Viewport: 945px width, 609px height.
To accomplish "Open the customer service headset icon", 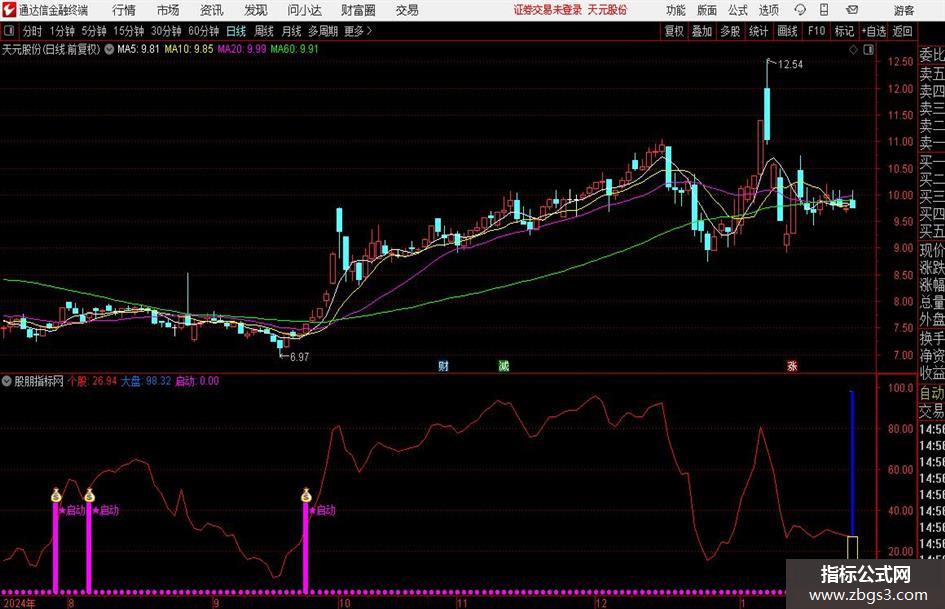I will [800, 10].
